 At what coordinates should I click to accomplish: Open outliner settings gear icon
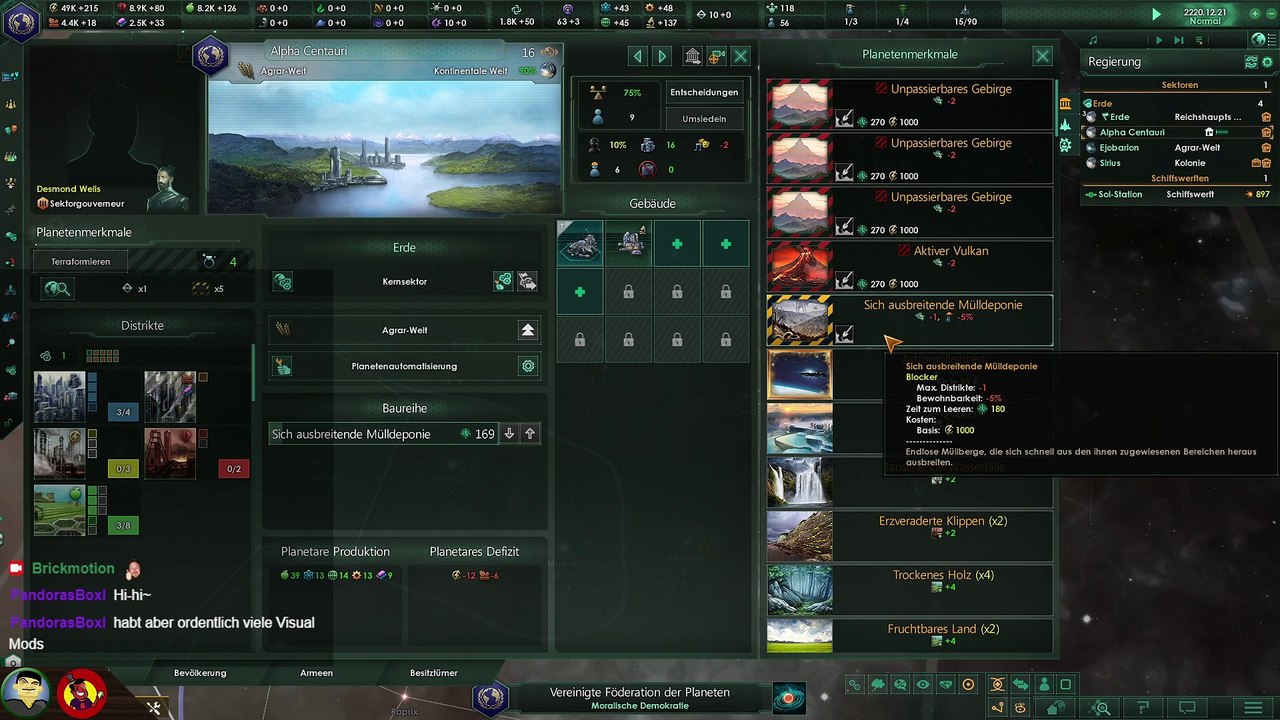pos(1265,62)
